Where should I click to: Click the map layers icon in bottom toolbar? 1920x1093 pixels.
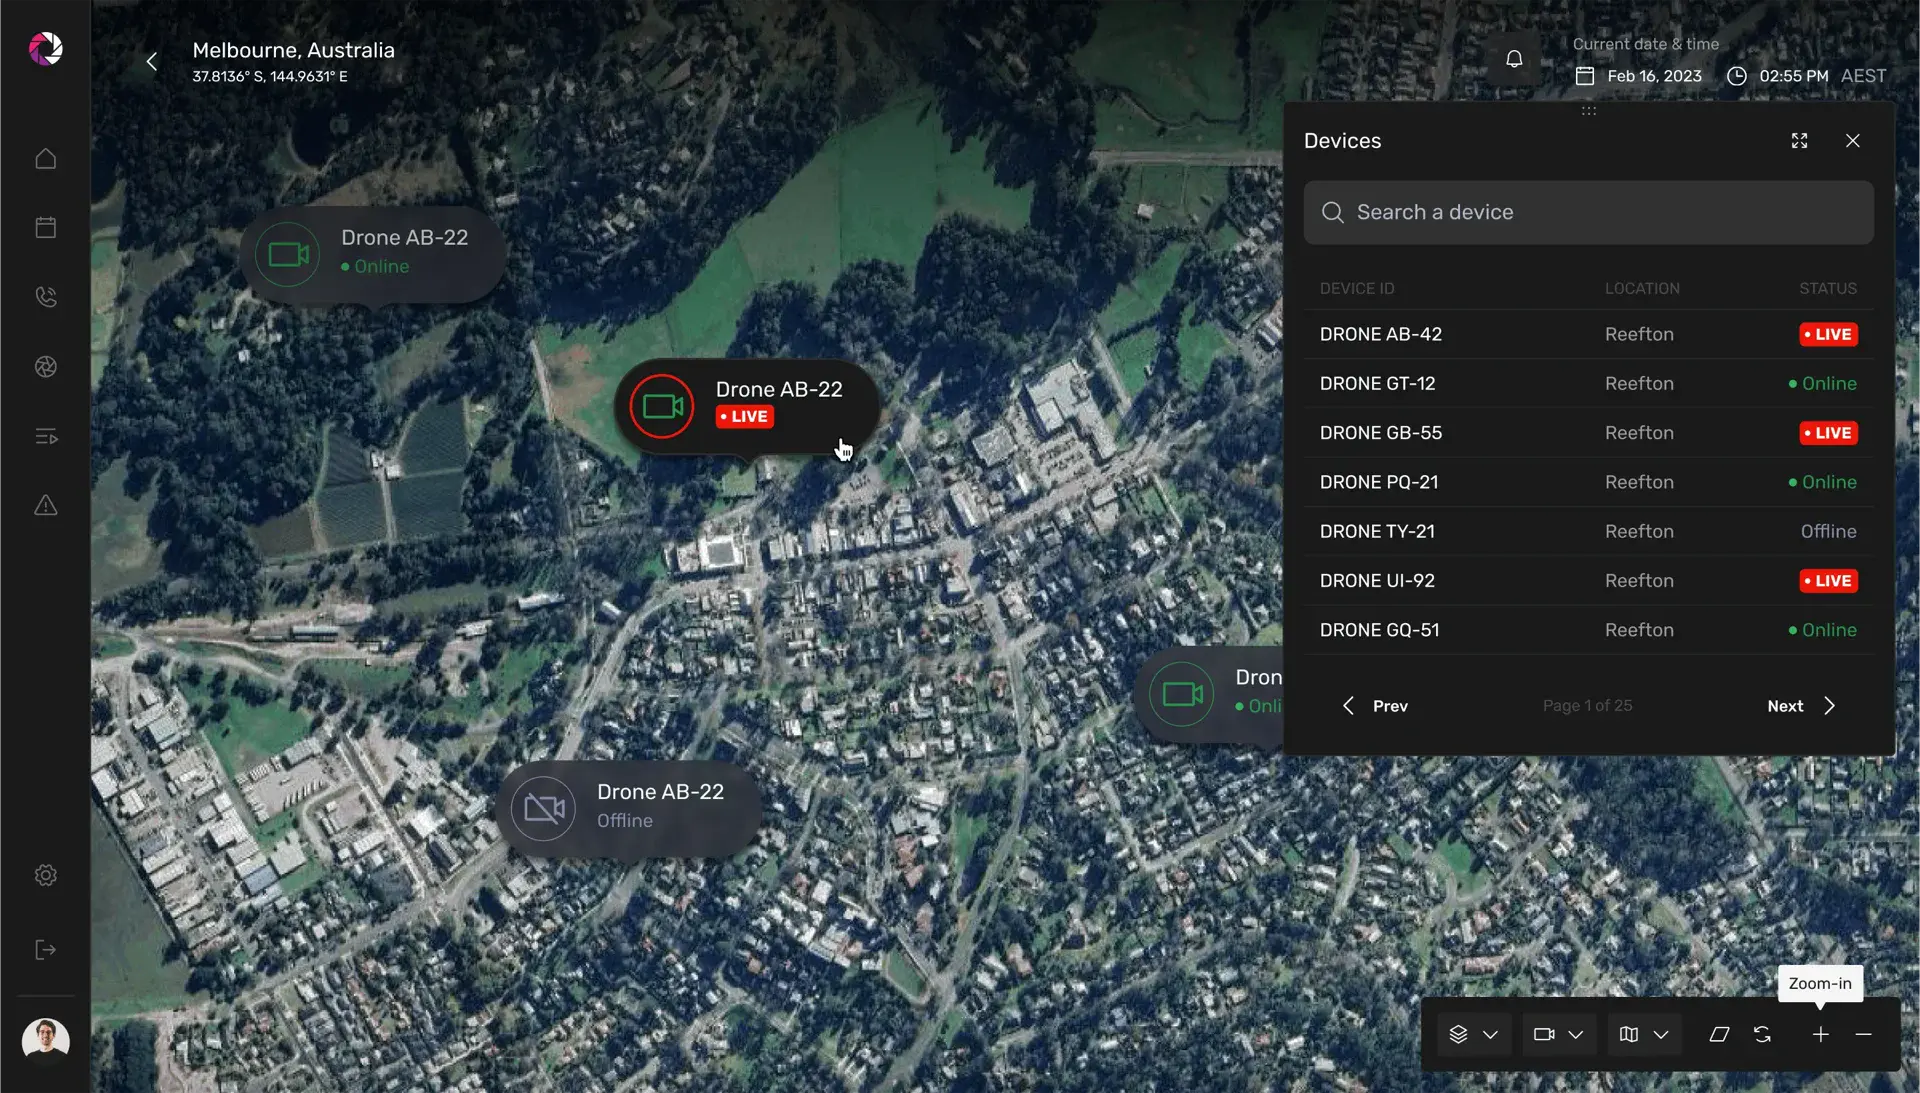(1459, 1035)
